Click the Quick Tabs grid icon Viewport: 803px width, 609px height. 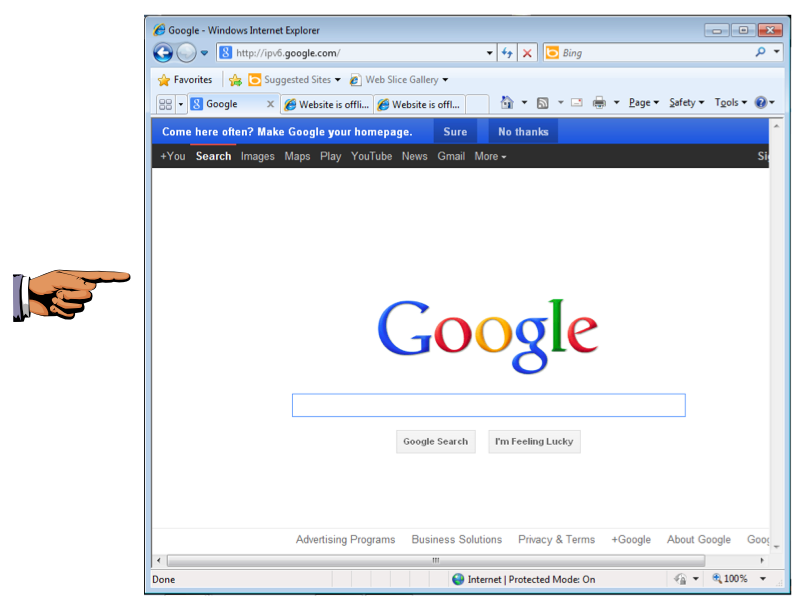(x=165, y=104)
